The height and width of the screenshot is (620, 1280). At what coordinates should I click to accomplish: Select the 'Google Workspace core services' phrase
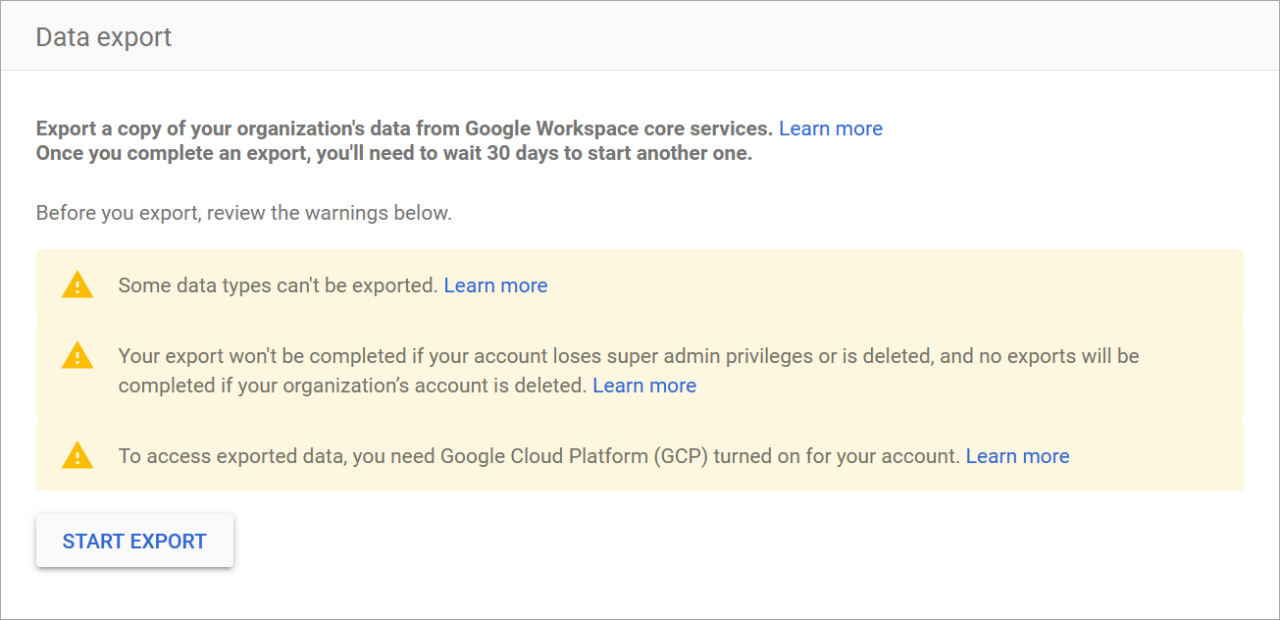618,128
